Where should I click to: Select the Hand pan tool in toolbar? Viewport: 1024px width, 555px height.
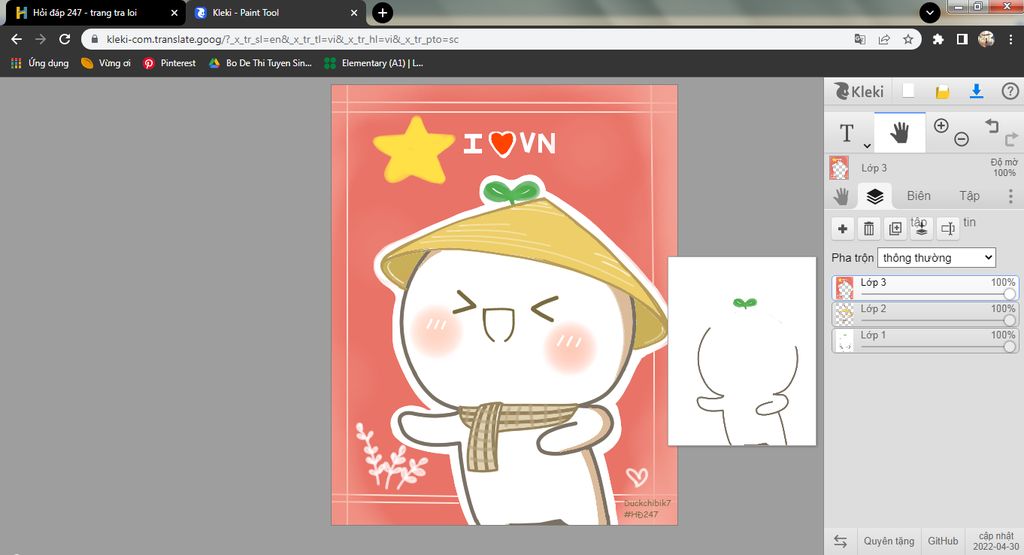click(x=899, y=133)
